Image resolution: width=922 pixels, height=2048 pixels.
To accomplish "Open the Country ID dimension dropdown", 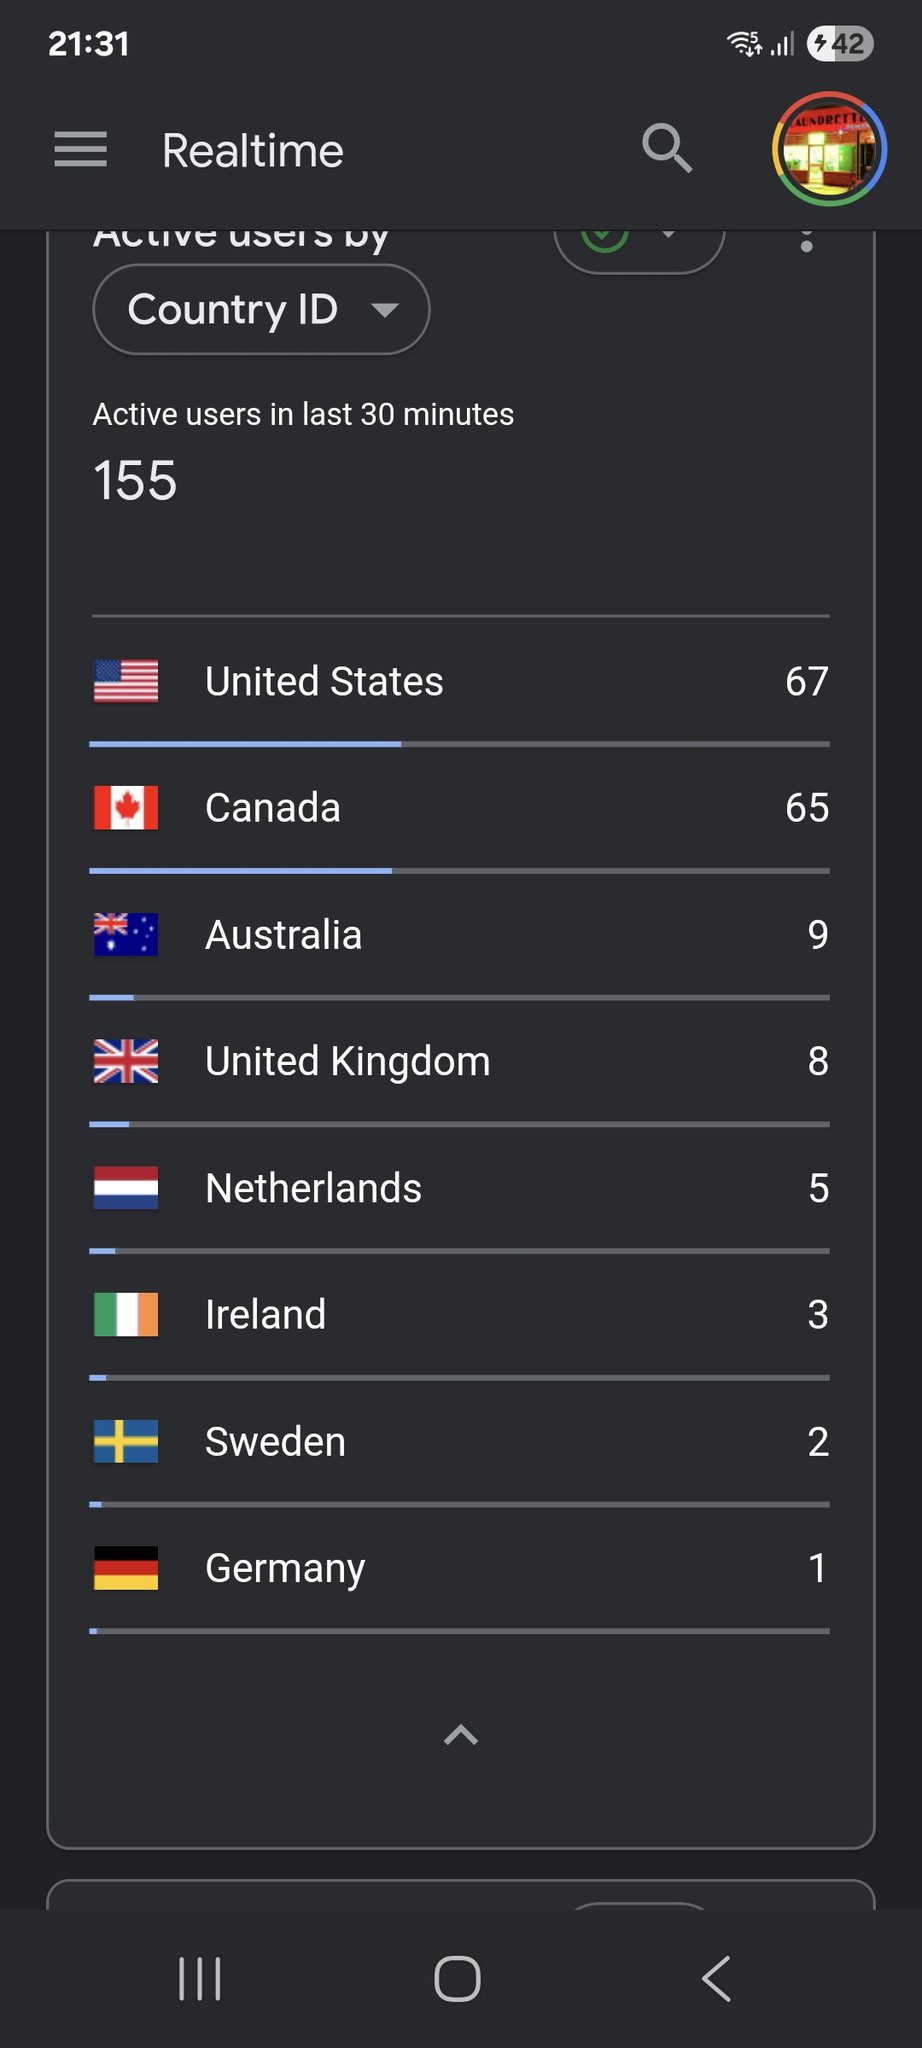I will point(261,310).
